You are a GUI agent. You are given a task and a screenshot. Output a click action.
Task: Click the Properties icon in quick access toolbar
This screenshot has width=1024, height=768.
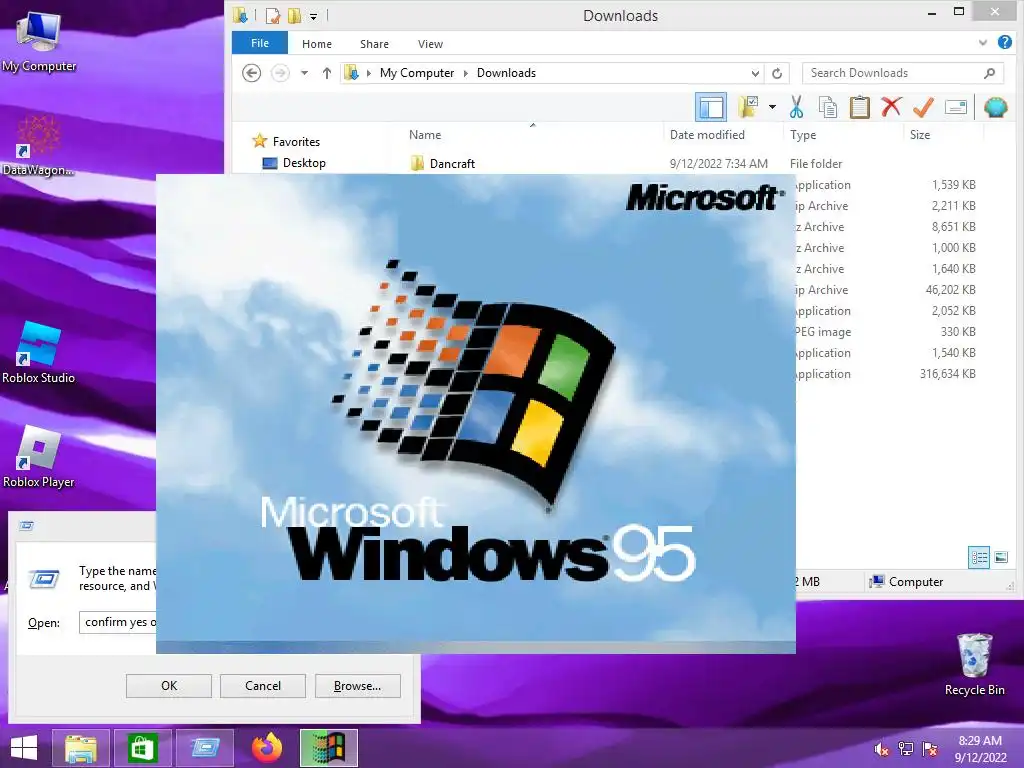pos(273,15)
